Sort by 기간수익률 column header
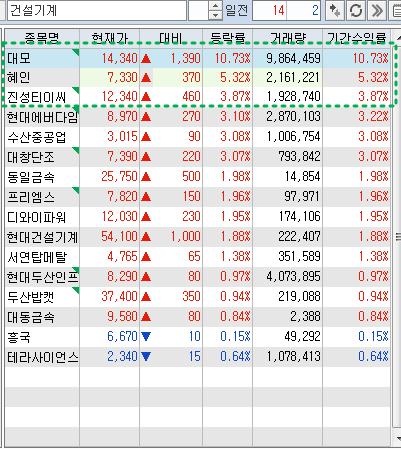401x449 pixels. pos(356,37)
